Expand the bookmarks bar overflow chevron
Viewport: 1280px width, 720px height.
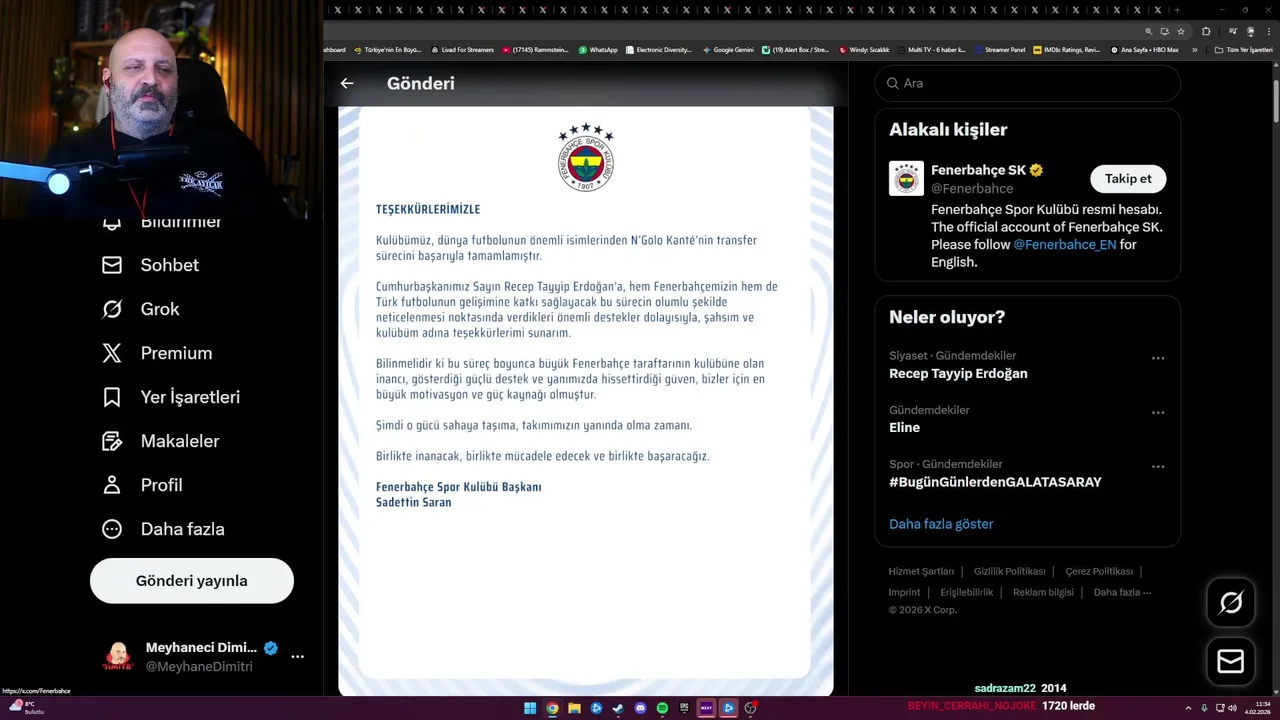(x=1194, y=50)
